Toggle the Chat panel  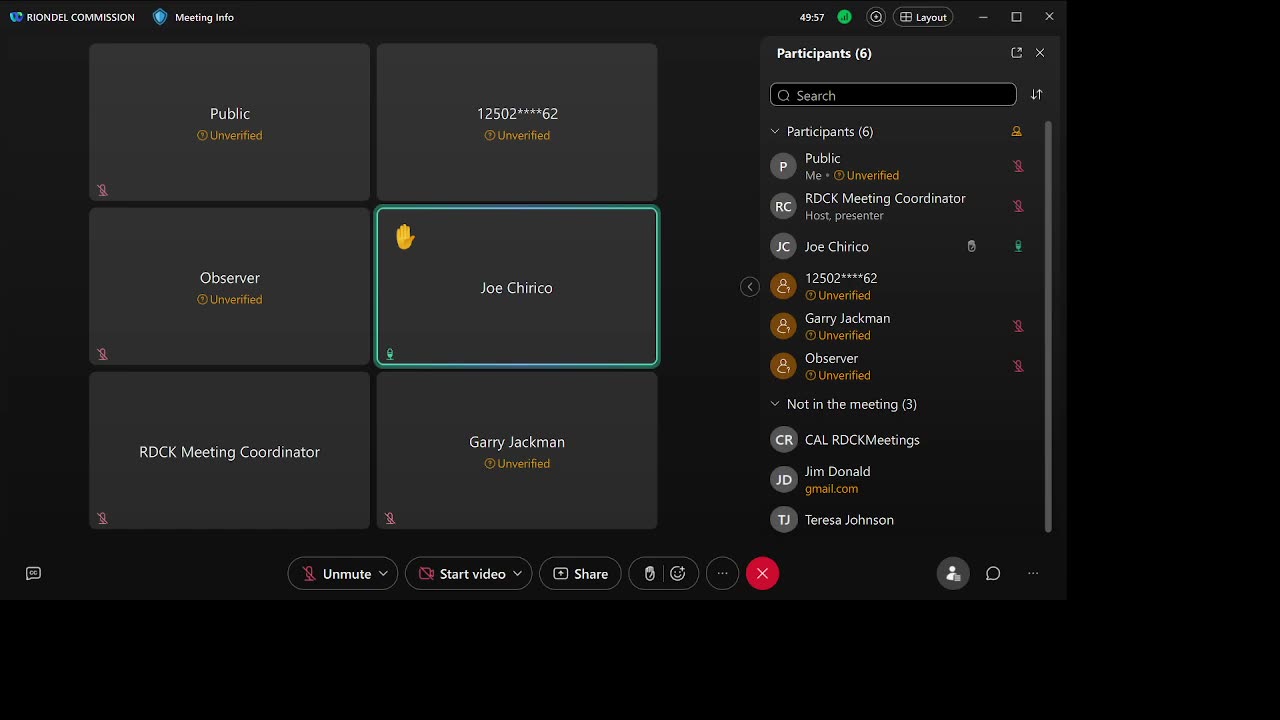point(993,574)
